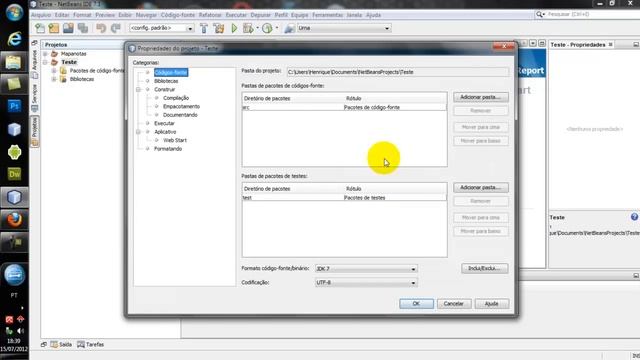Open Photoshop from the taskbar
This screenshot has height=360, width=640.
pyautogui.click(x=14, y=106)
